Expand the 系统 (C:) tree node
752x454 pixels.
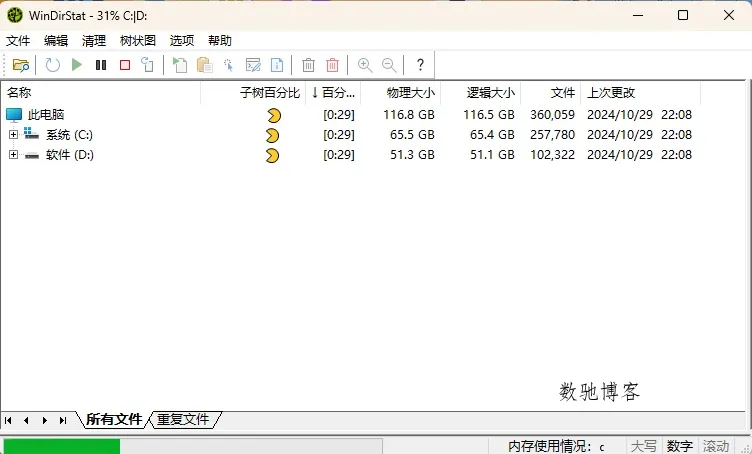(x=13, y=135)
